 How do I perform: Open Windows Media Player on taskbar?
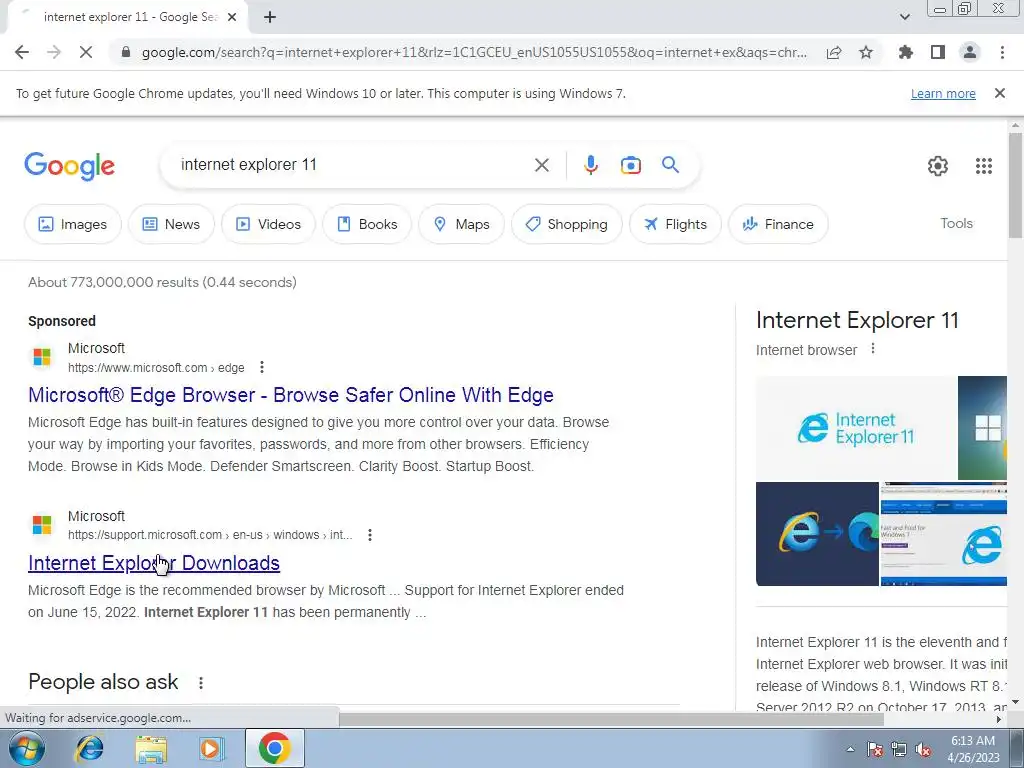[x=211, y=748]
